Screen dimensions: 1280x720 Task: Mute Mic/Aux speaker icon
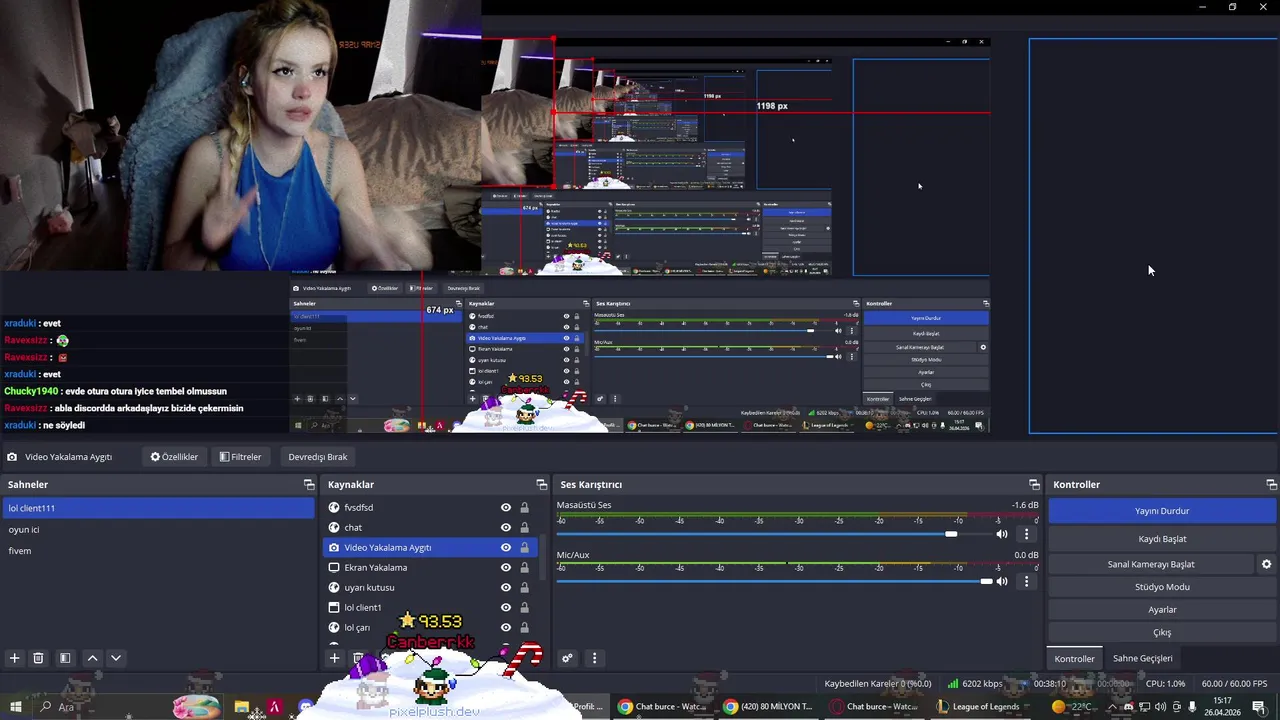[1002, 581]
